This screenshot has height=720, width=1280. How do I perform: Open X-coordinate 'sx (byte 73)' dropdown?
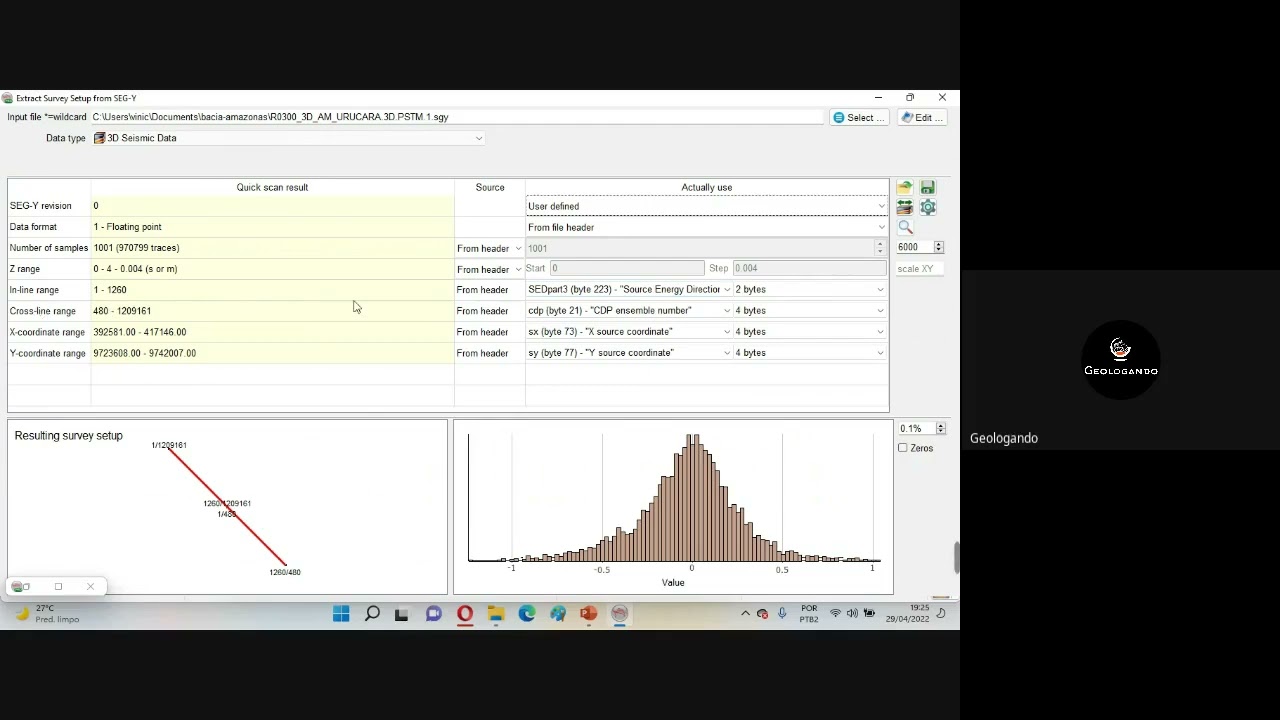click(x=629, y=331)
